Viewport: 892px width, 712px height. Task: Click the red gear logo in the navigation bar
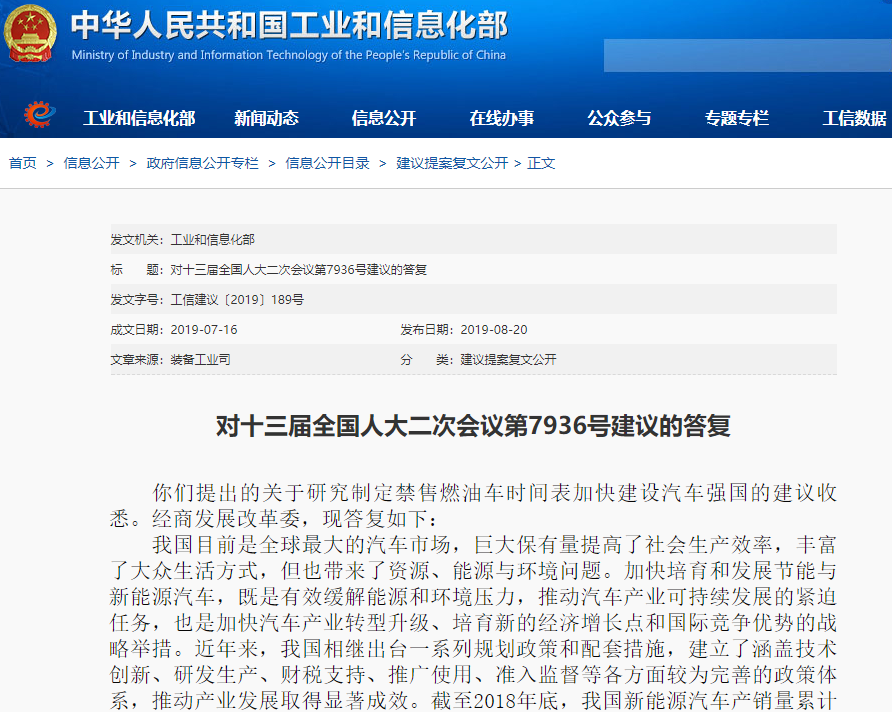[x=36, y=117]
